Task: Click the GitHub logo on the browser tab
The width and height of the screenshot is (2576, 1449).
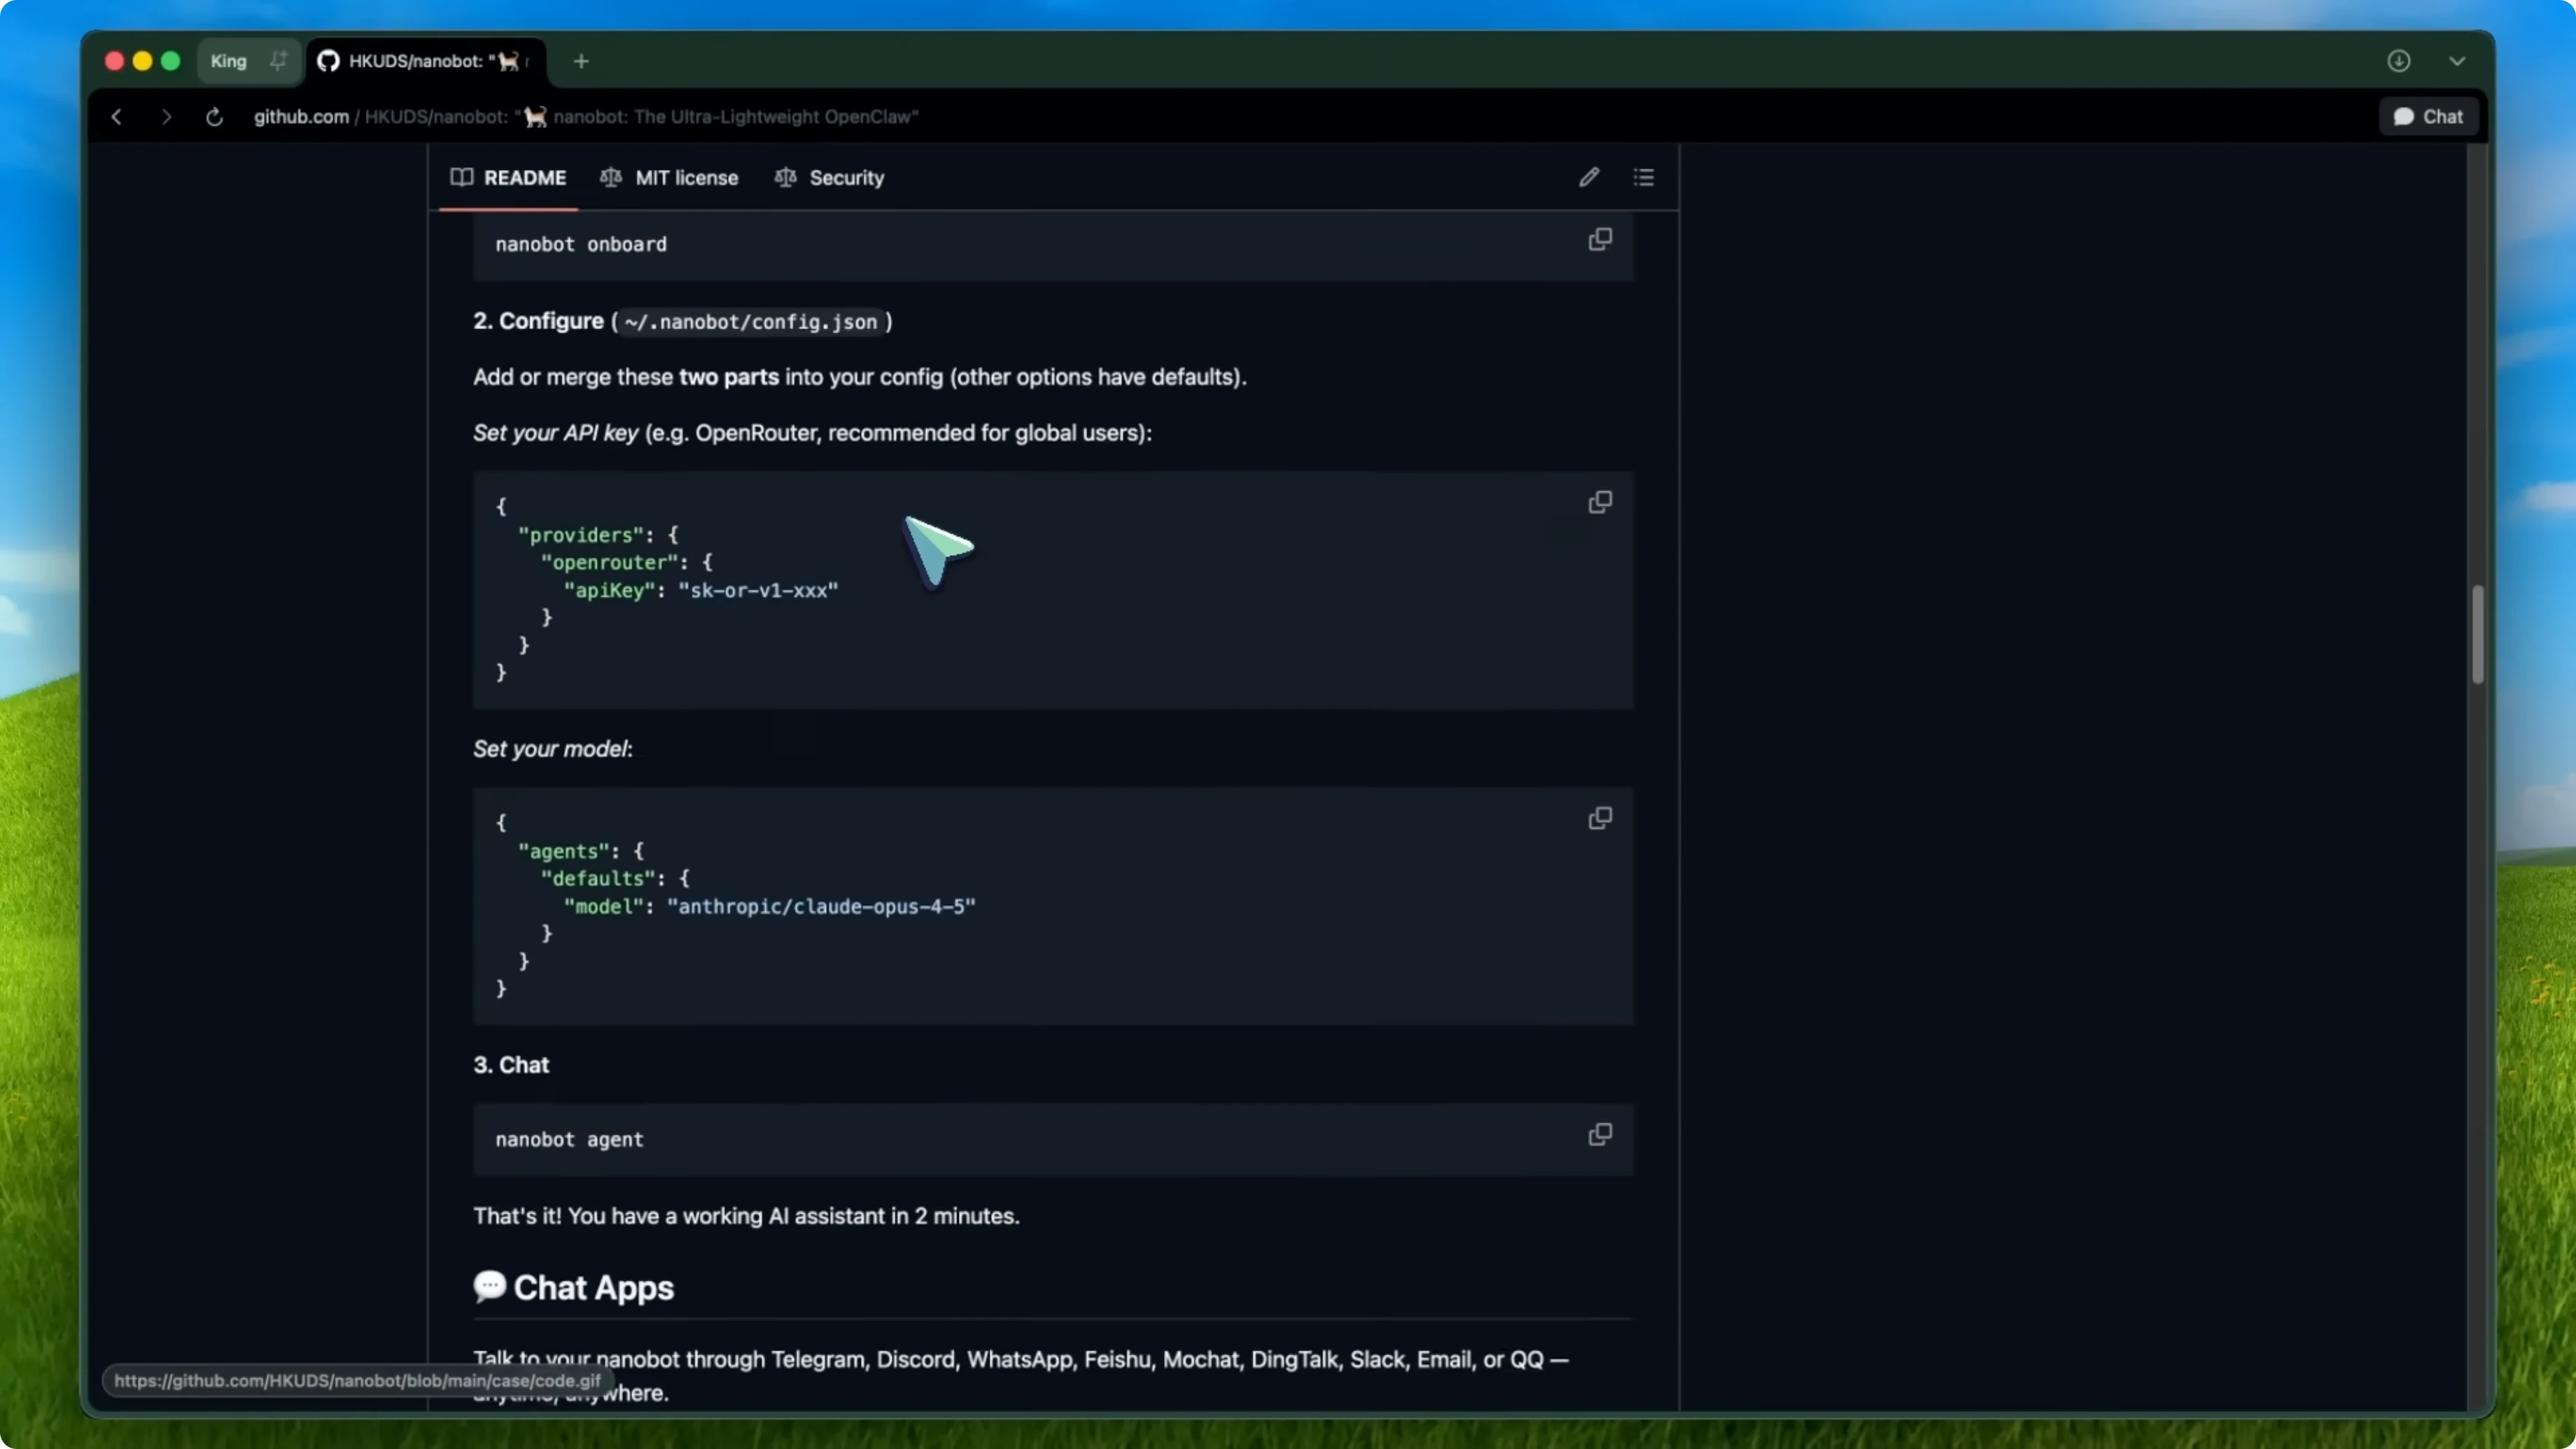Action: click(328, 61)
